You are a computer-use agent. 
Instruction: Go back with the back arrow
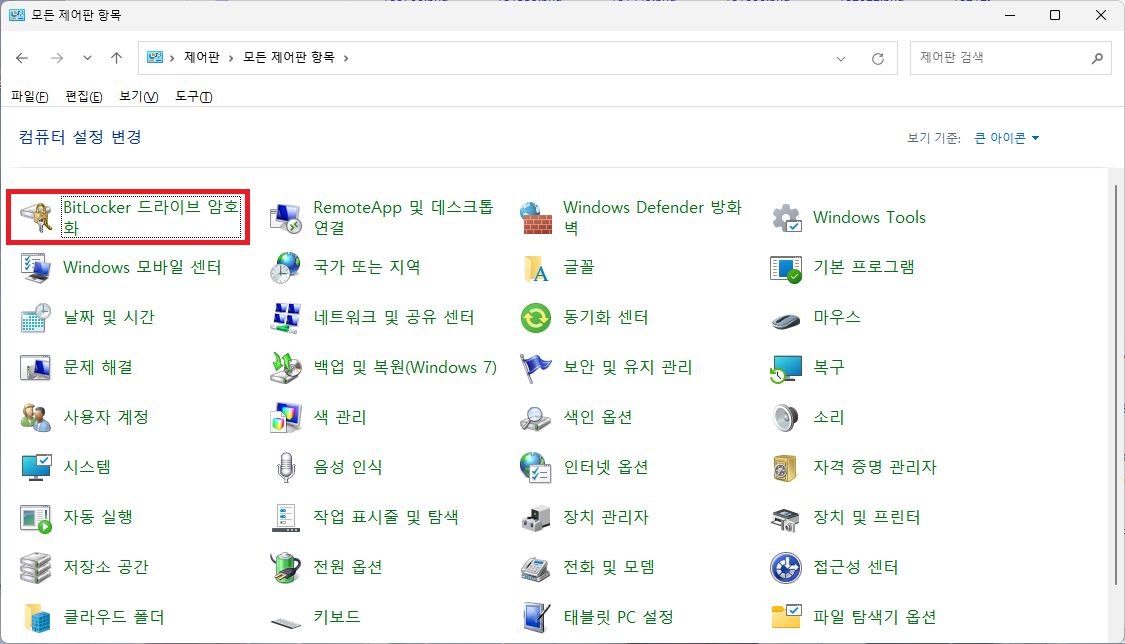pyautogui.click(x=22, y=58)
